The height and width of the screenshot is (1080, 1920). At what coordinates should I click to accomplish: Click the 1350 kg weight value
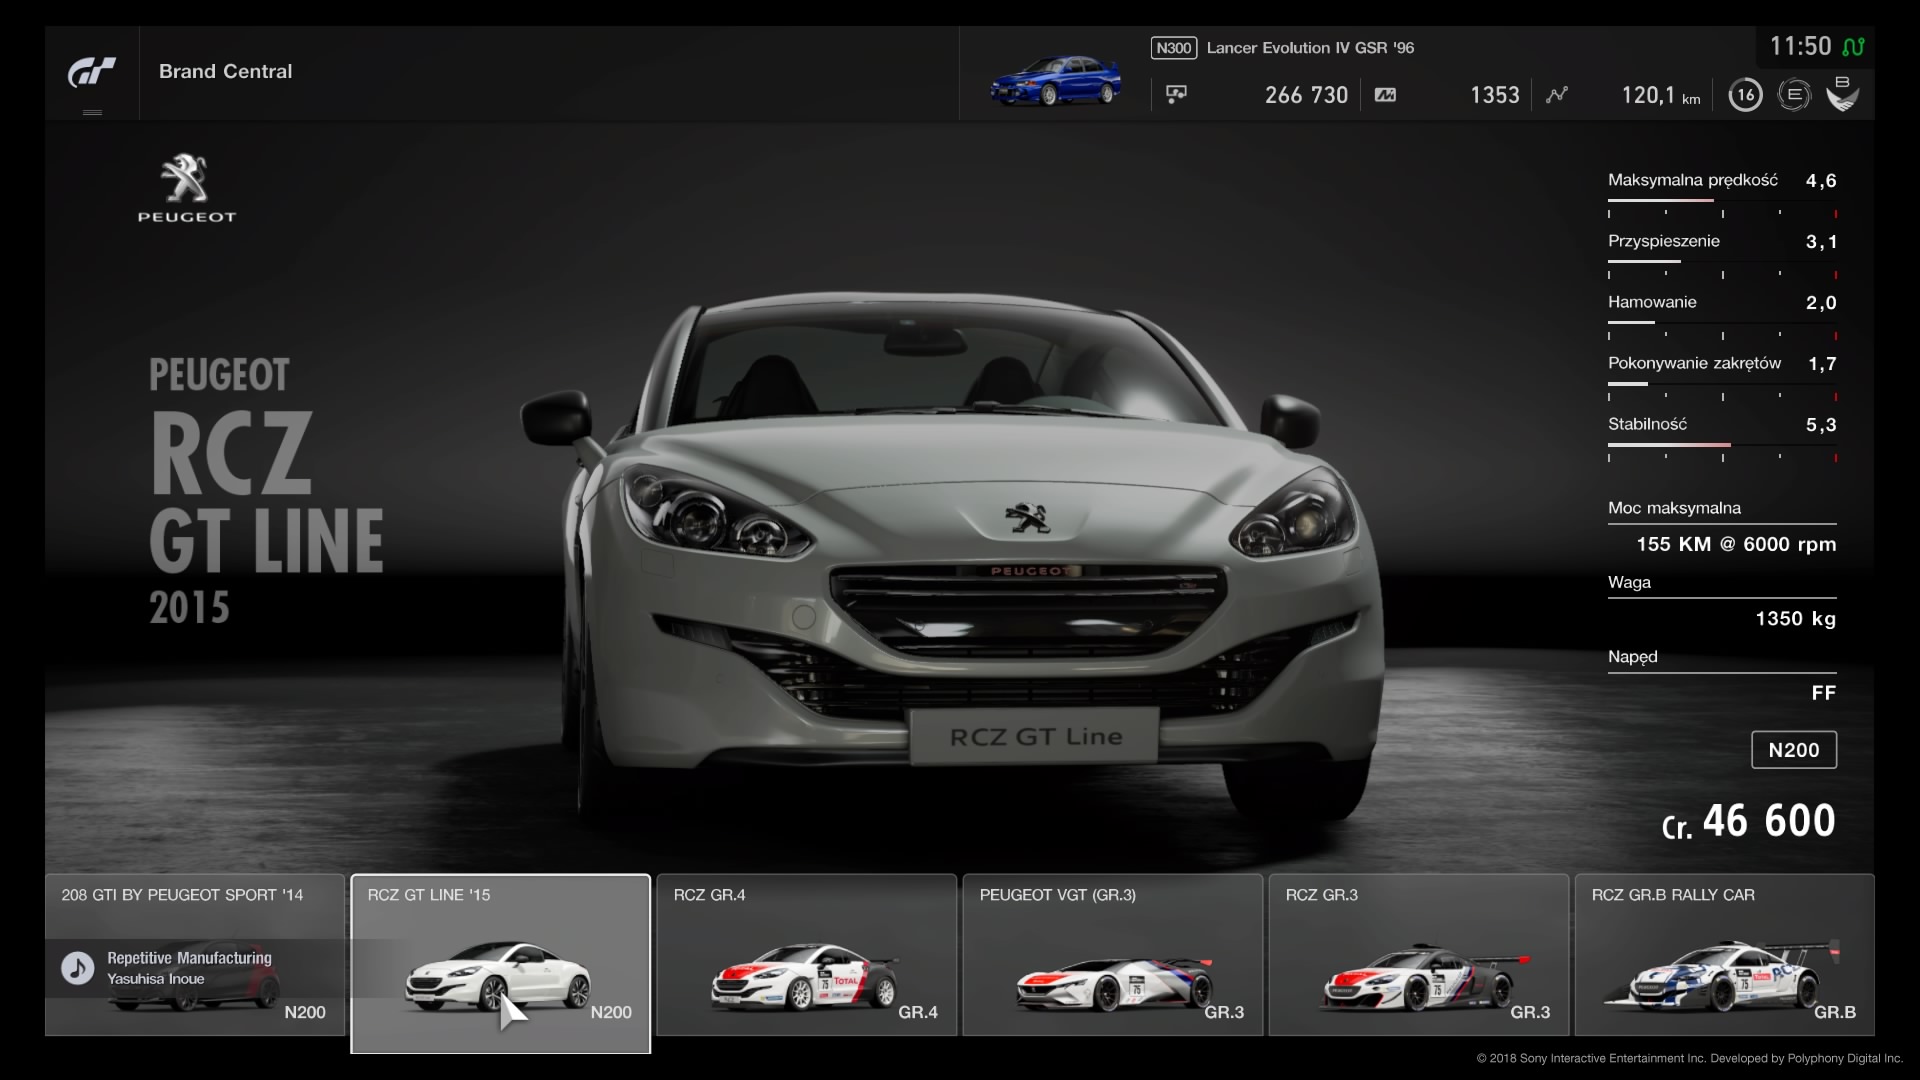coord(1796,618)
